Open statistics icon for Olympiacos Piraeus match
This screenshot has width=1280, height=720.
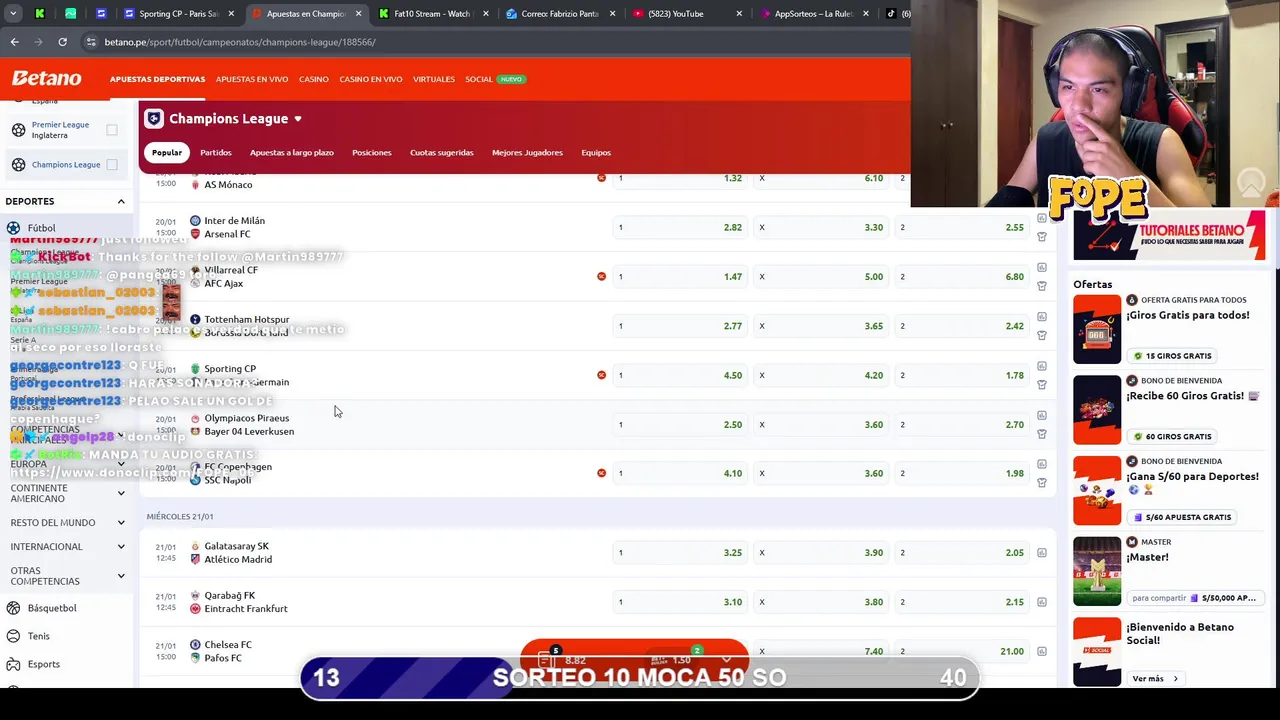pyautogui.click(x=1041, y=415)
